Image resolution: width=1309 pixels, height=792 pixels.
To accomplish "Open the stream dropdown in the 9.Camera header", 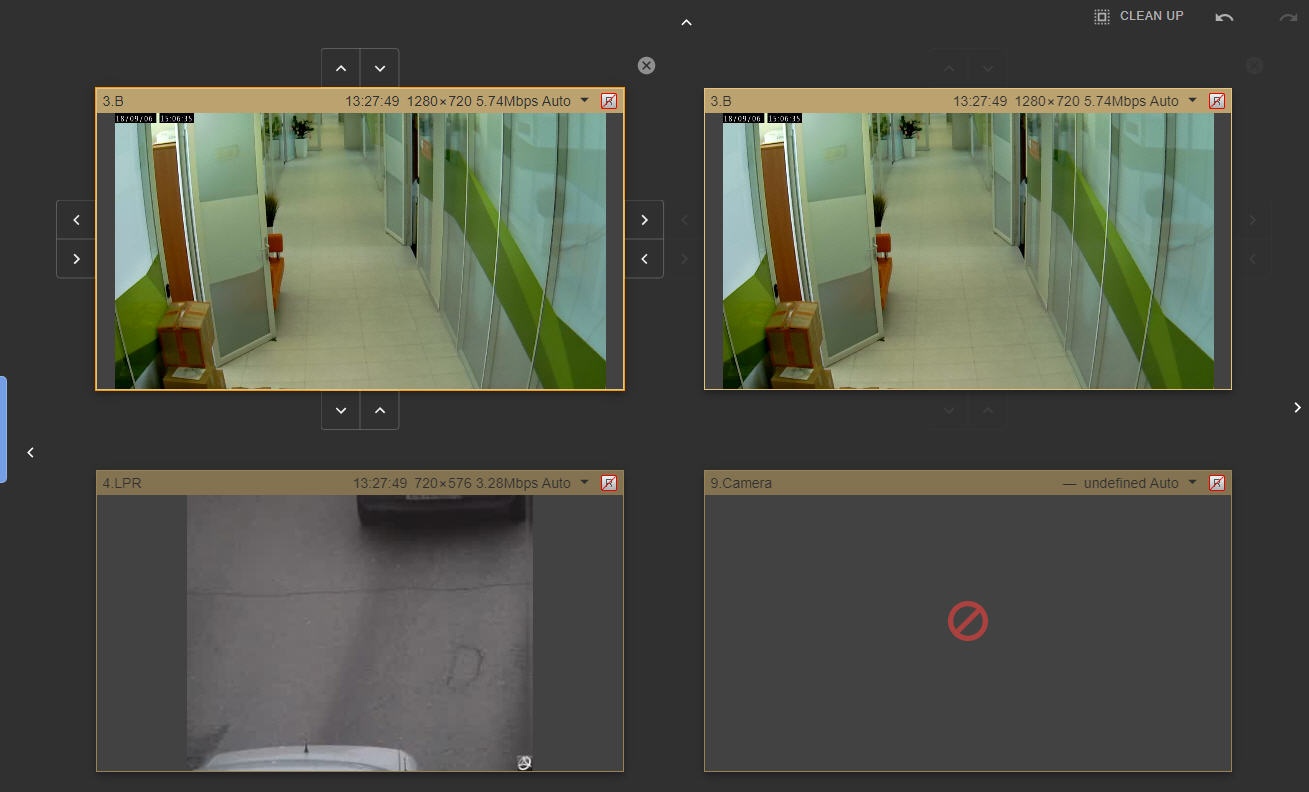I will coord(1192,482).
